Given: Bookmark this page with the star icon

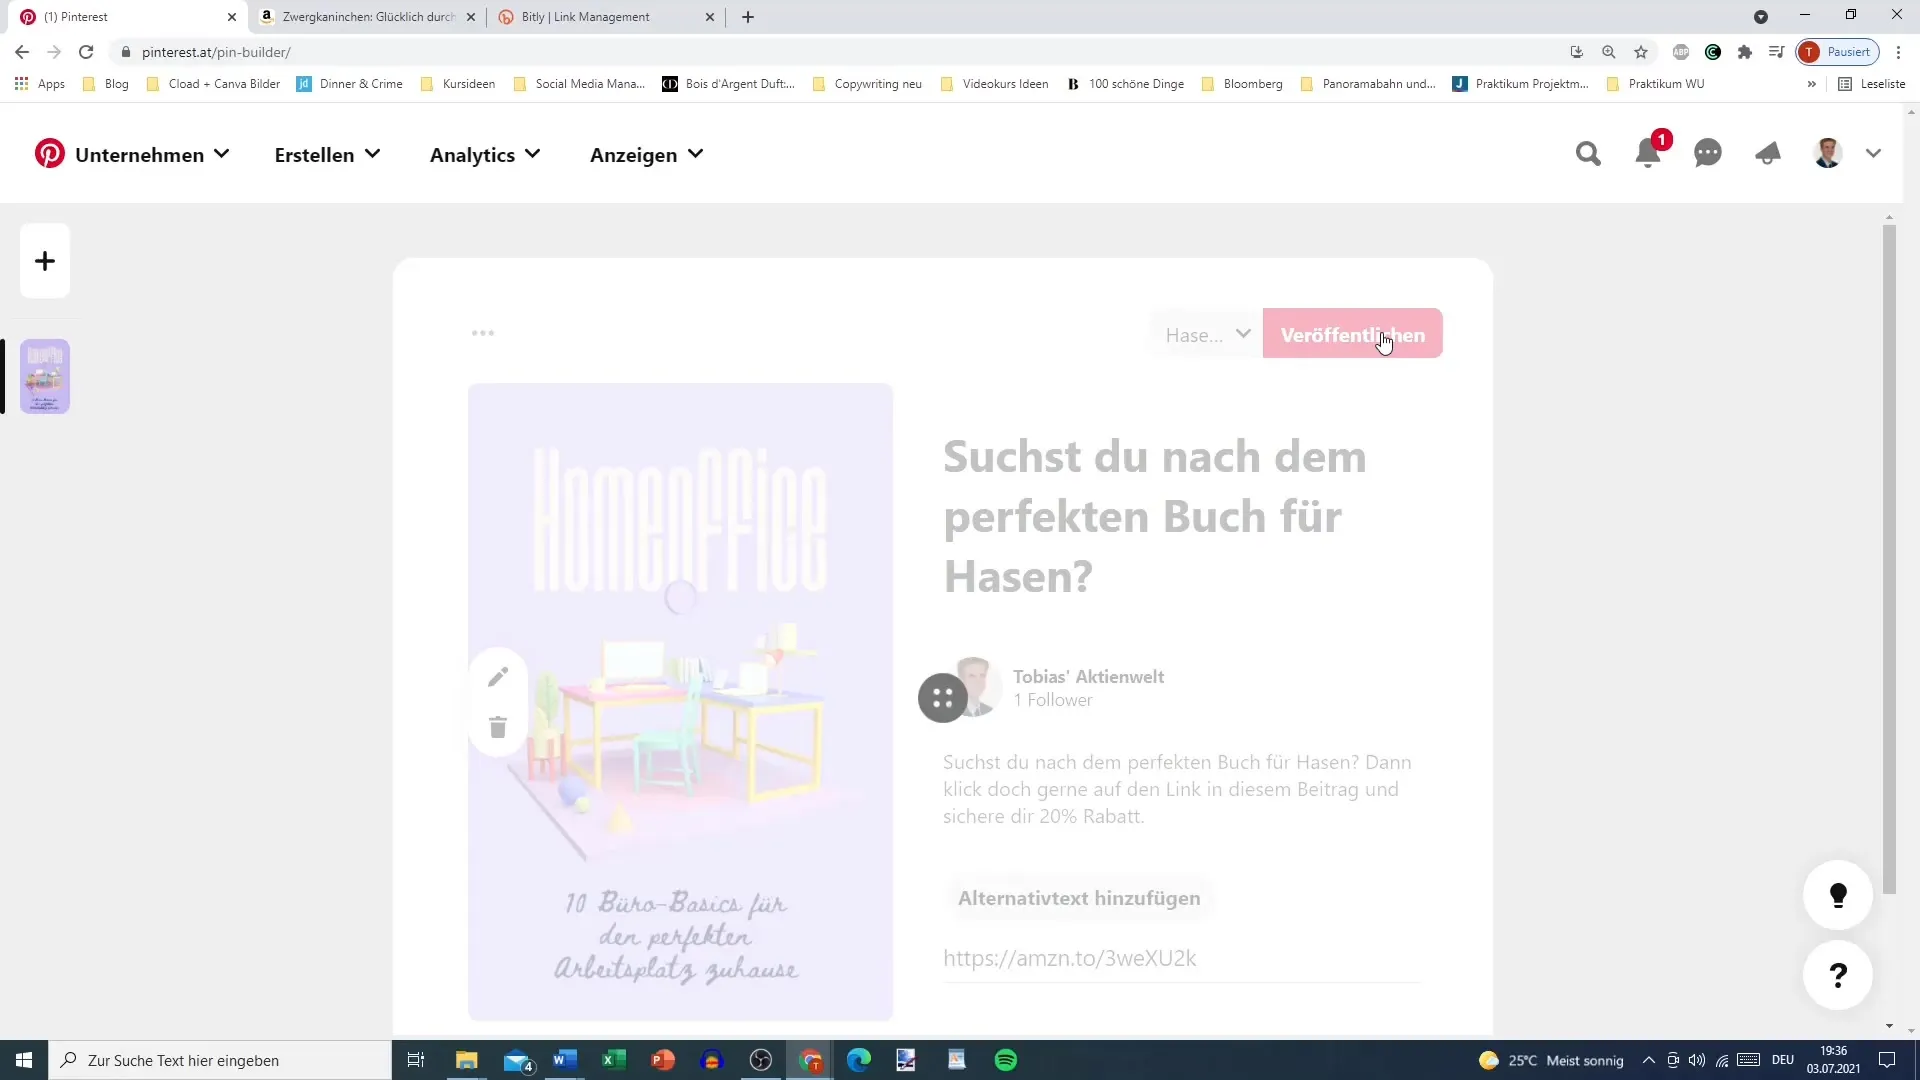Looking at the screenshot, I should pyautogui.click(x=1641, y=52).
